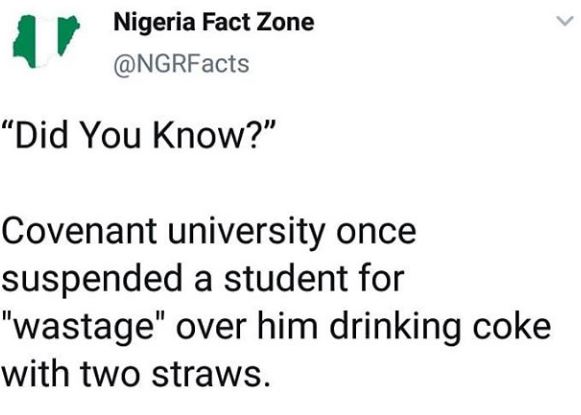Expand the tweet options chevron

point(565,21)
